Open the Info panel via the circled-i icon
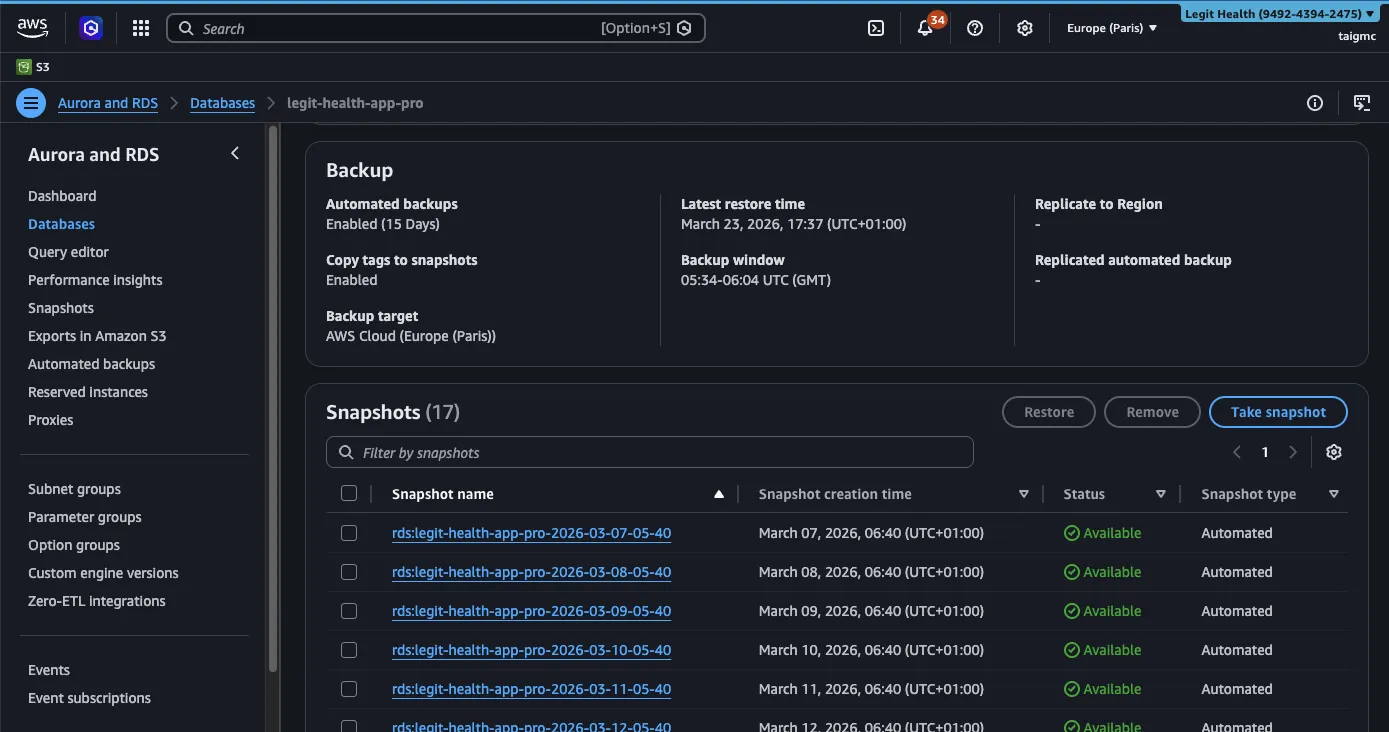The width and height of the screenshot is (1389, 732). (x=1315, y=103)
